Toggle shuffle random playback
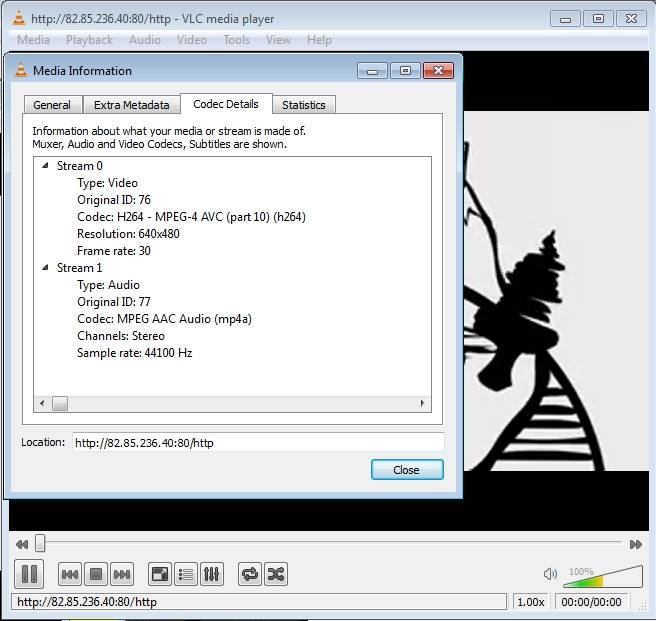The image size is (656, 621). [276, 574]
